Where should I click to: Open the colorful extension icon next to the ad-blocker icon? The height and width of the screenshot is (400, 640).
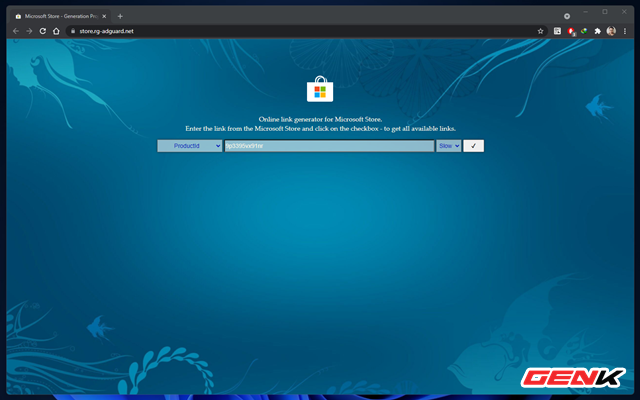(584, 31)
